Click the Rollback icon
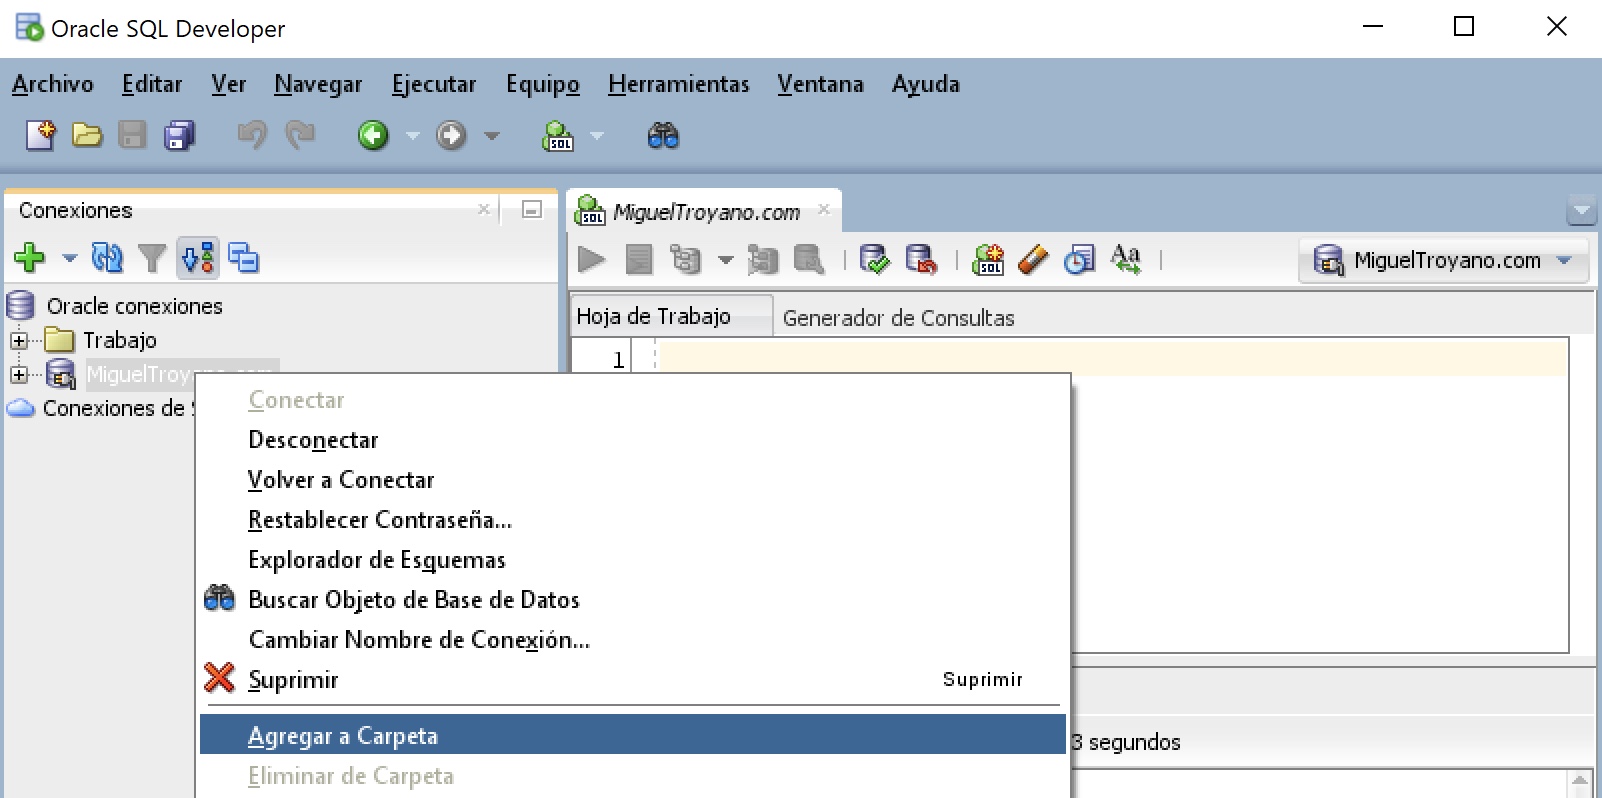Viewport: 1602px width, 798px height. pos(921,260)
